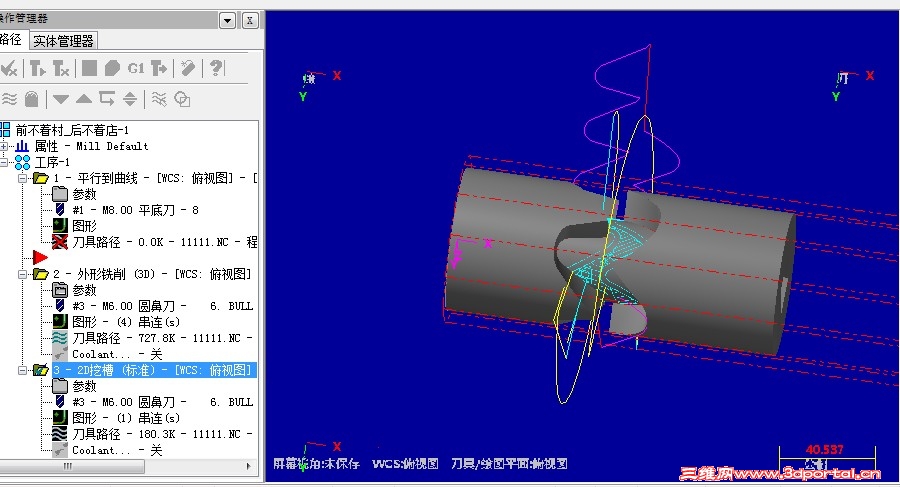The width and height of the screenshot is (900, 487).
Task: Toggle toolpath display wave icon in toolbar
Action: tap(9, 99)
